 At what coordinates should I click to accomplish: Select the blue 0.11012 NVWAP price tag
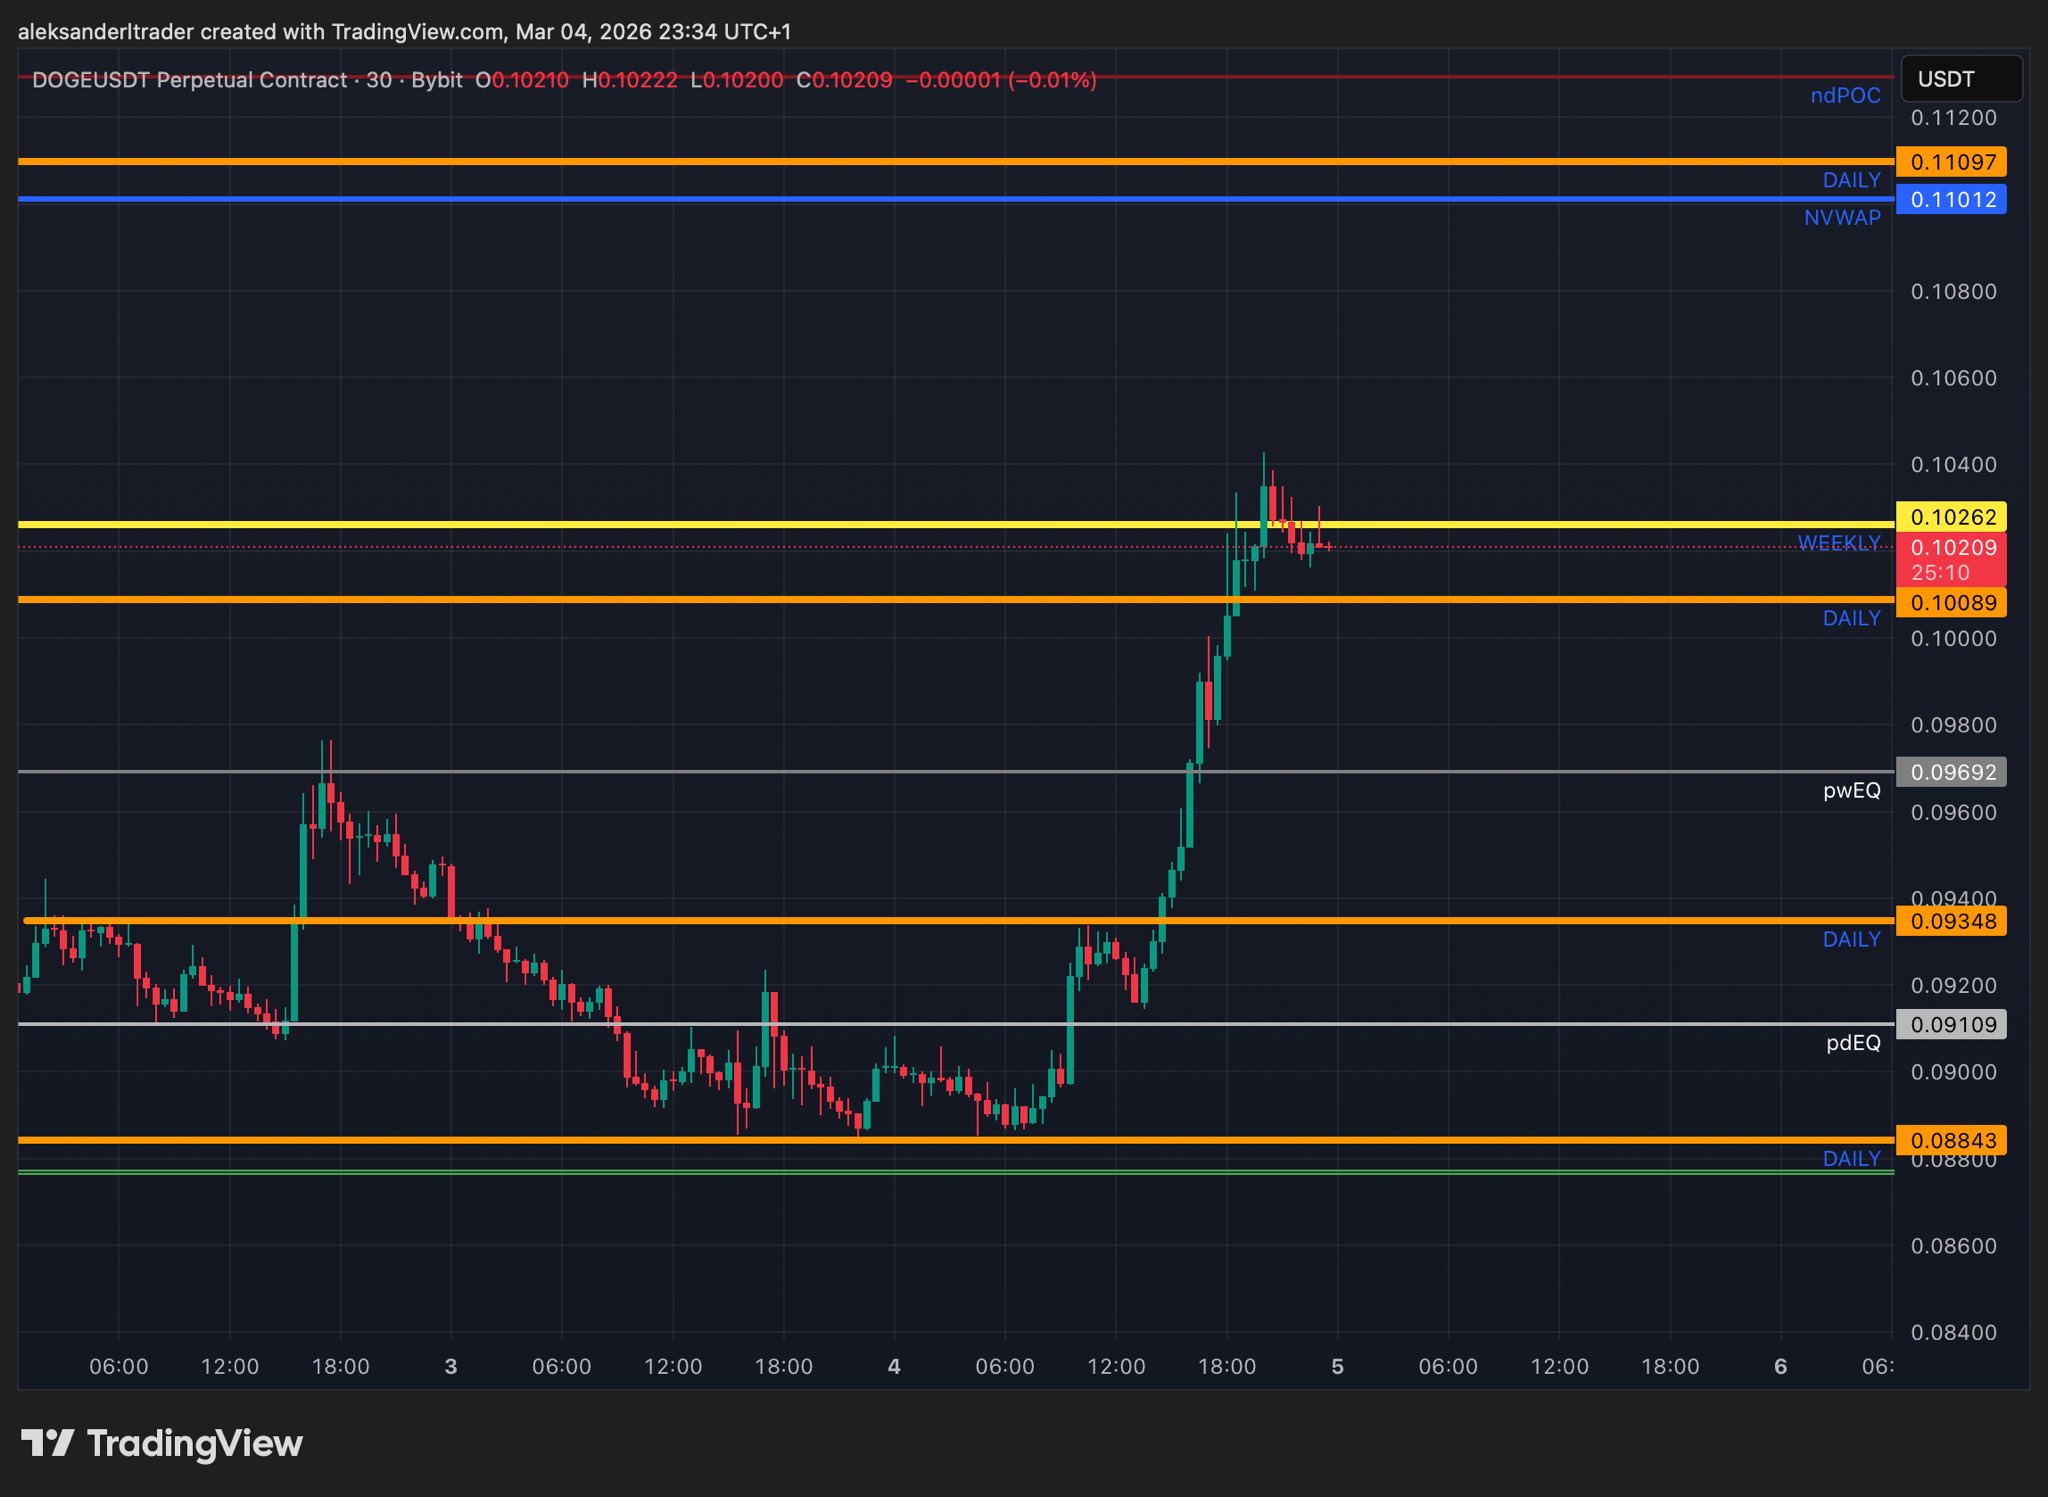coord(1951,199)
